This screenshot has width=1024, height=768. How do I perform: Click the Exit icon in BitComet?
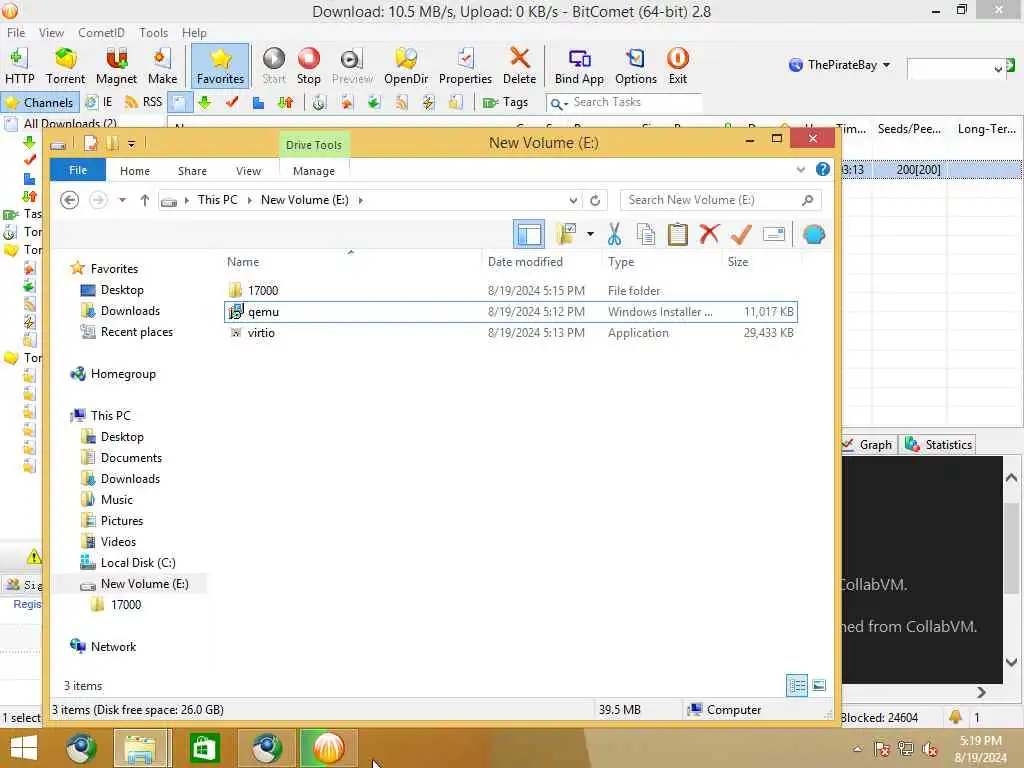(677, 66)
